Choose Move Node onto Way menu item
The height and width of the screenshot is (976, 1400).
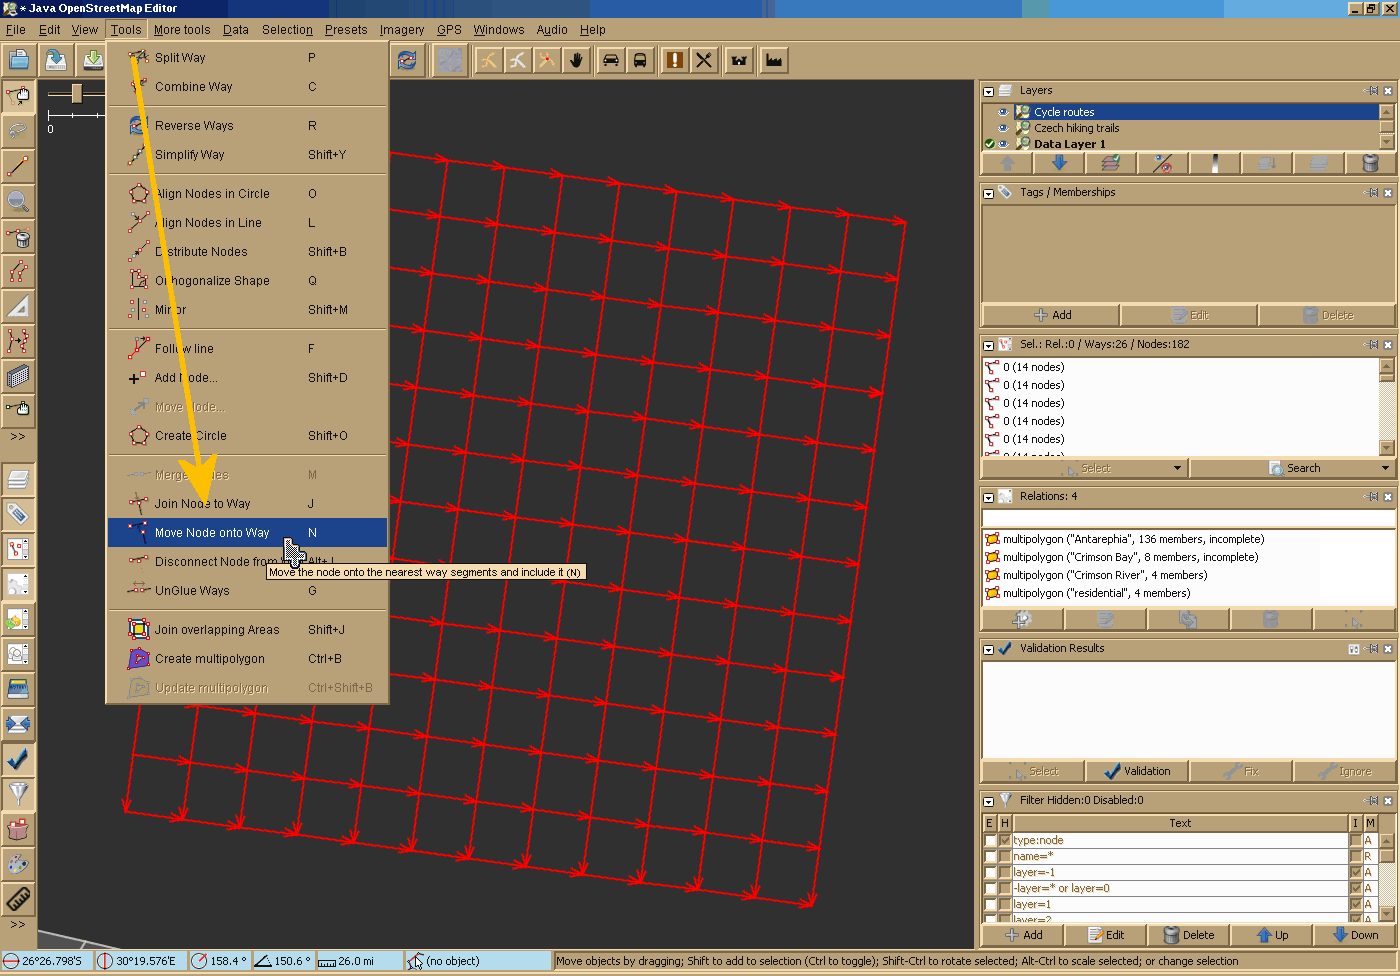[212, 533]
